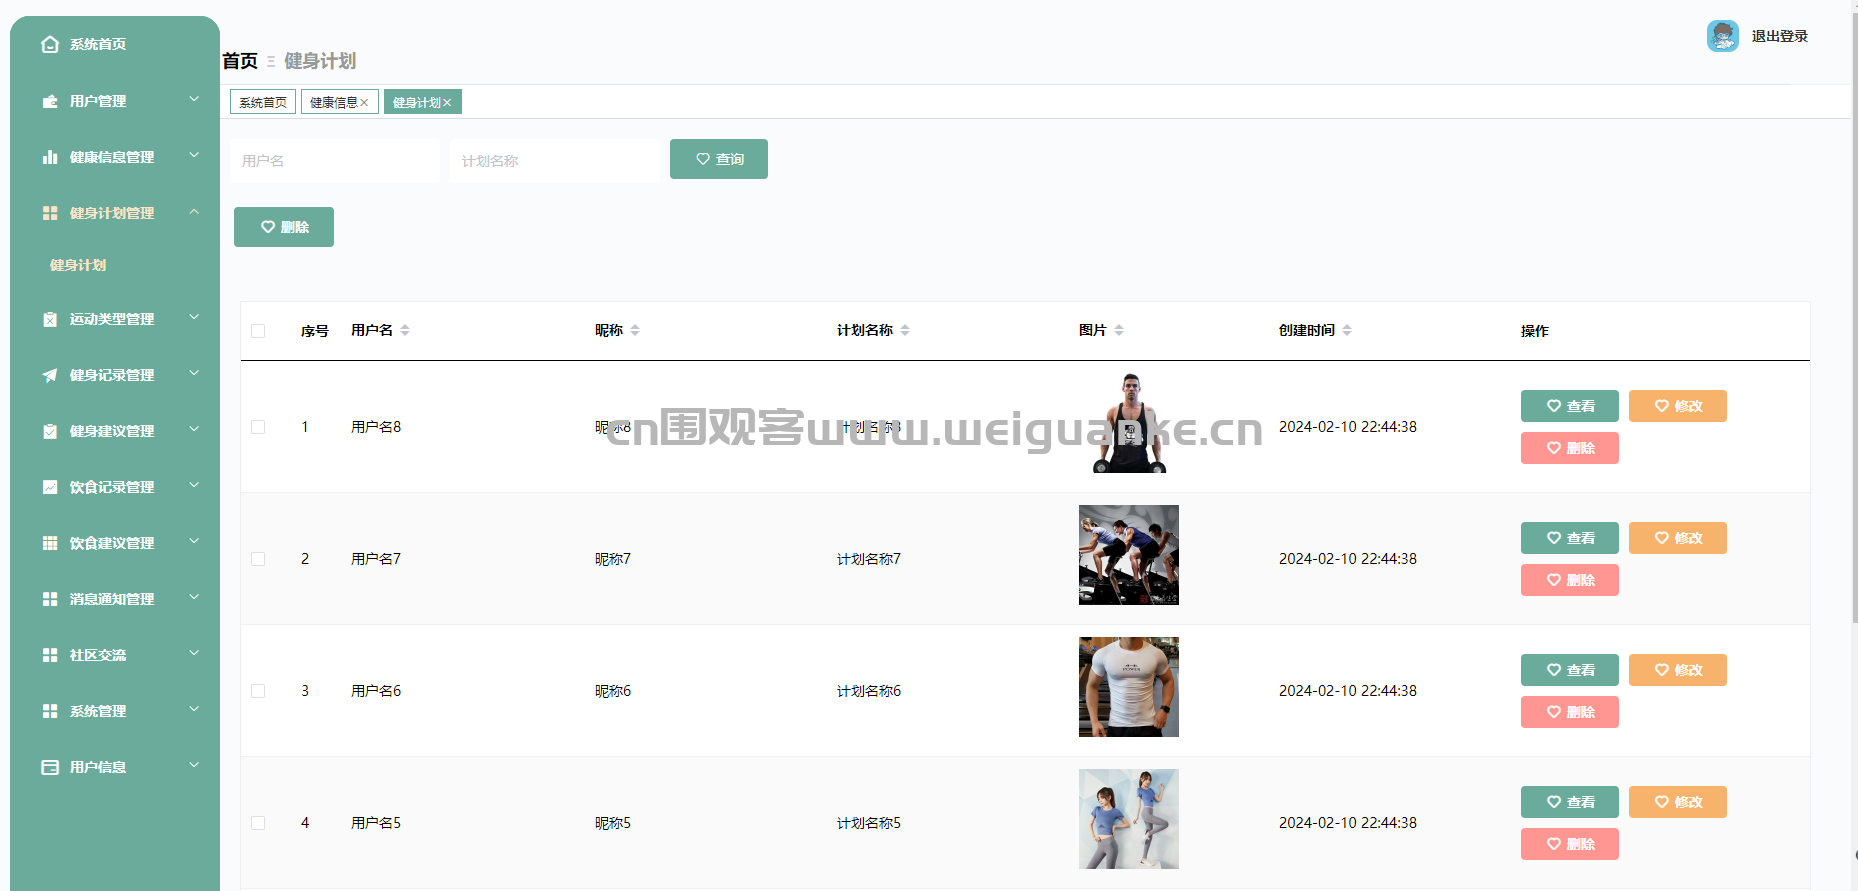
Task: Click the user avatar icon at top right
Action: [1722, 36]
